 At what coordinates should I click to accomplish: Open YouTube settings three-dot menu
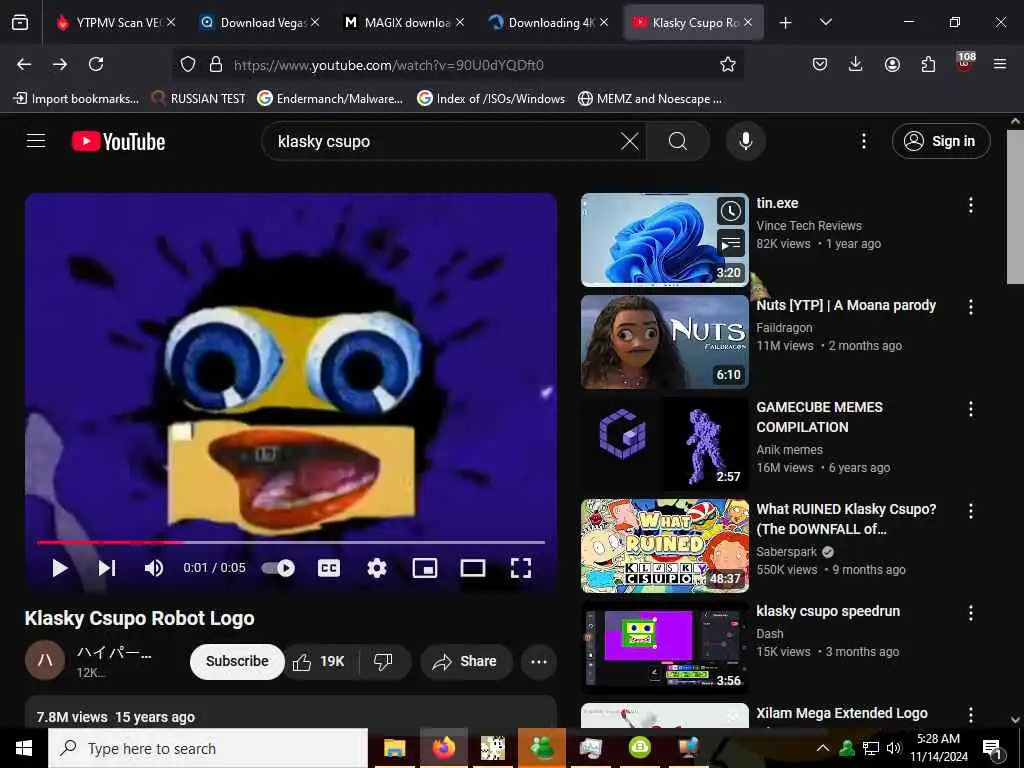click(x=863, y=141)
